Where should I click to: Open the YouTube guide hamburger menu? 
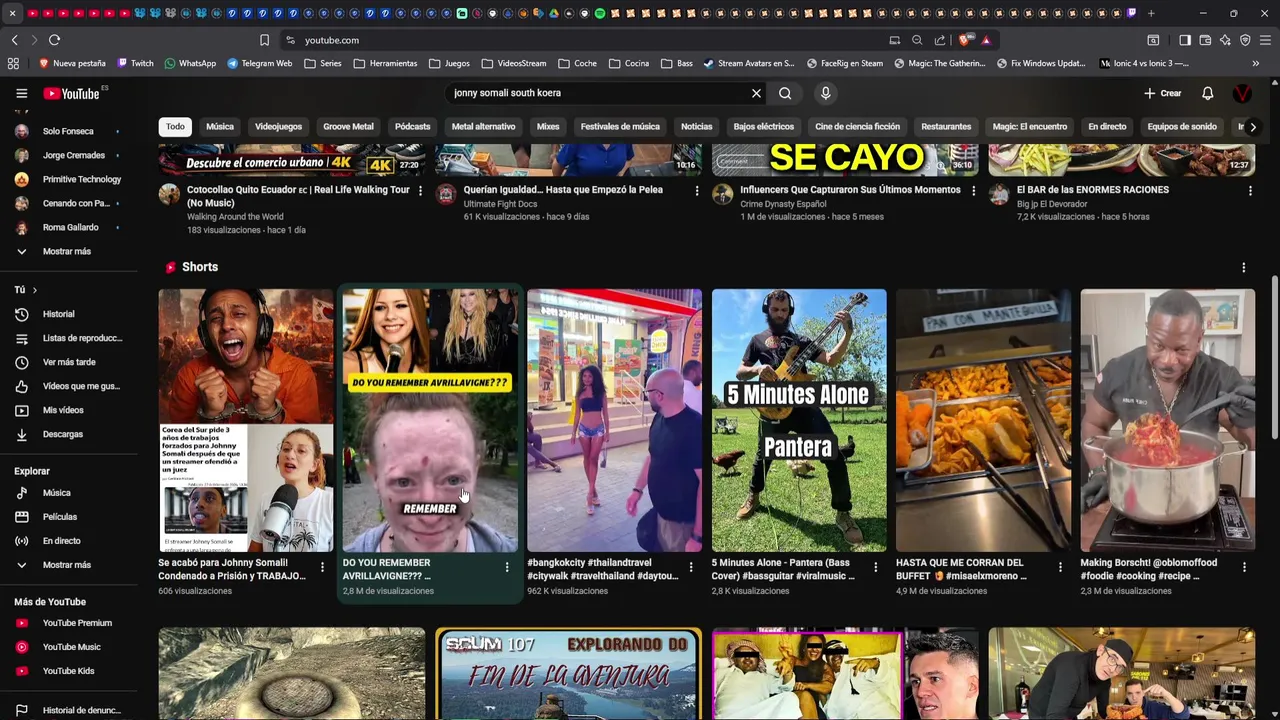click(x=21, y=93)
